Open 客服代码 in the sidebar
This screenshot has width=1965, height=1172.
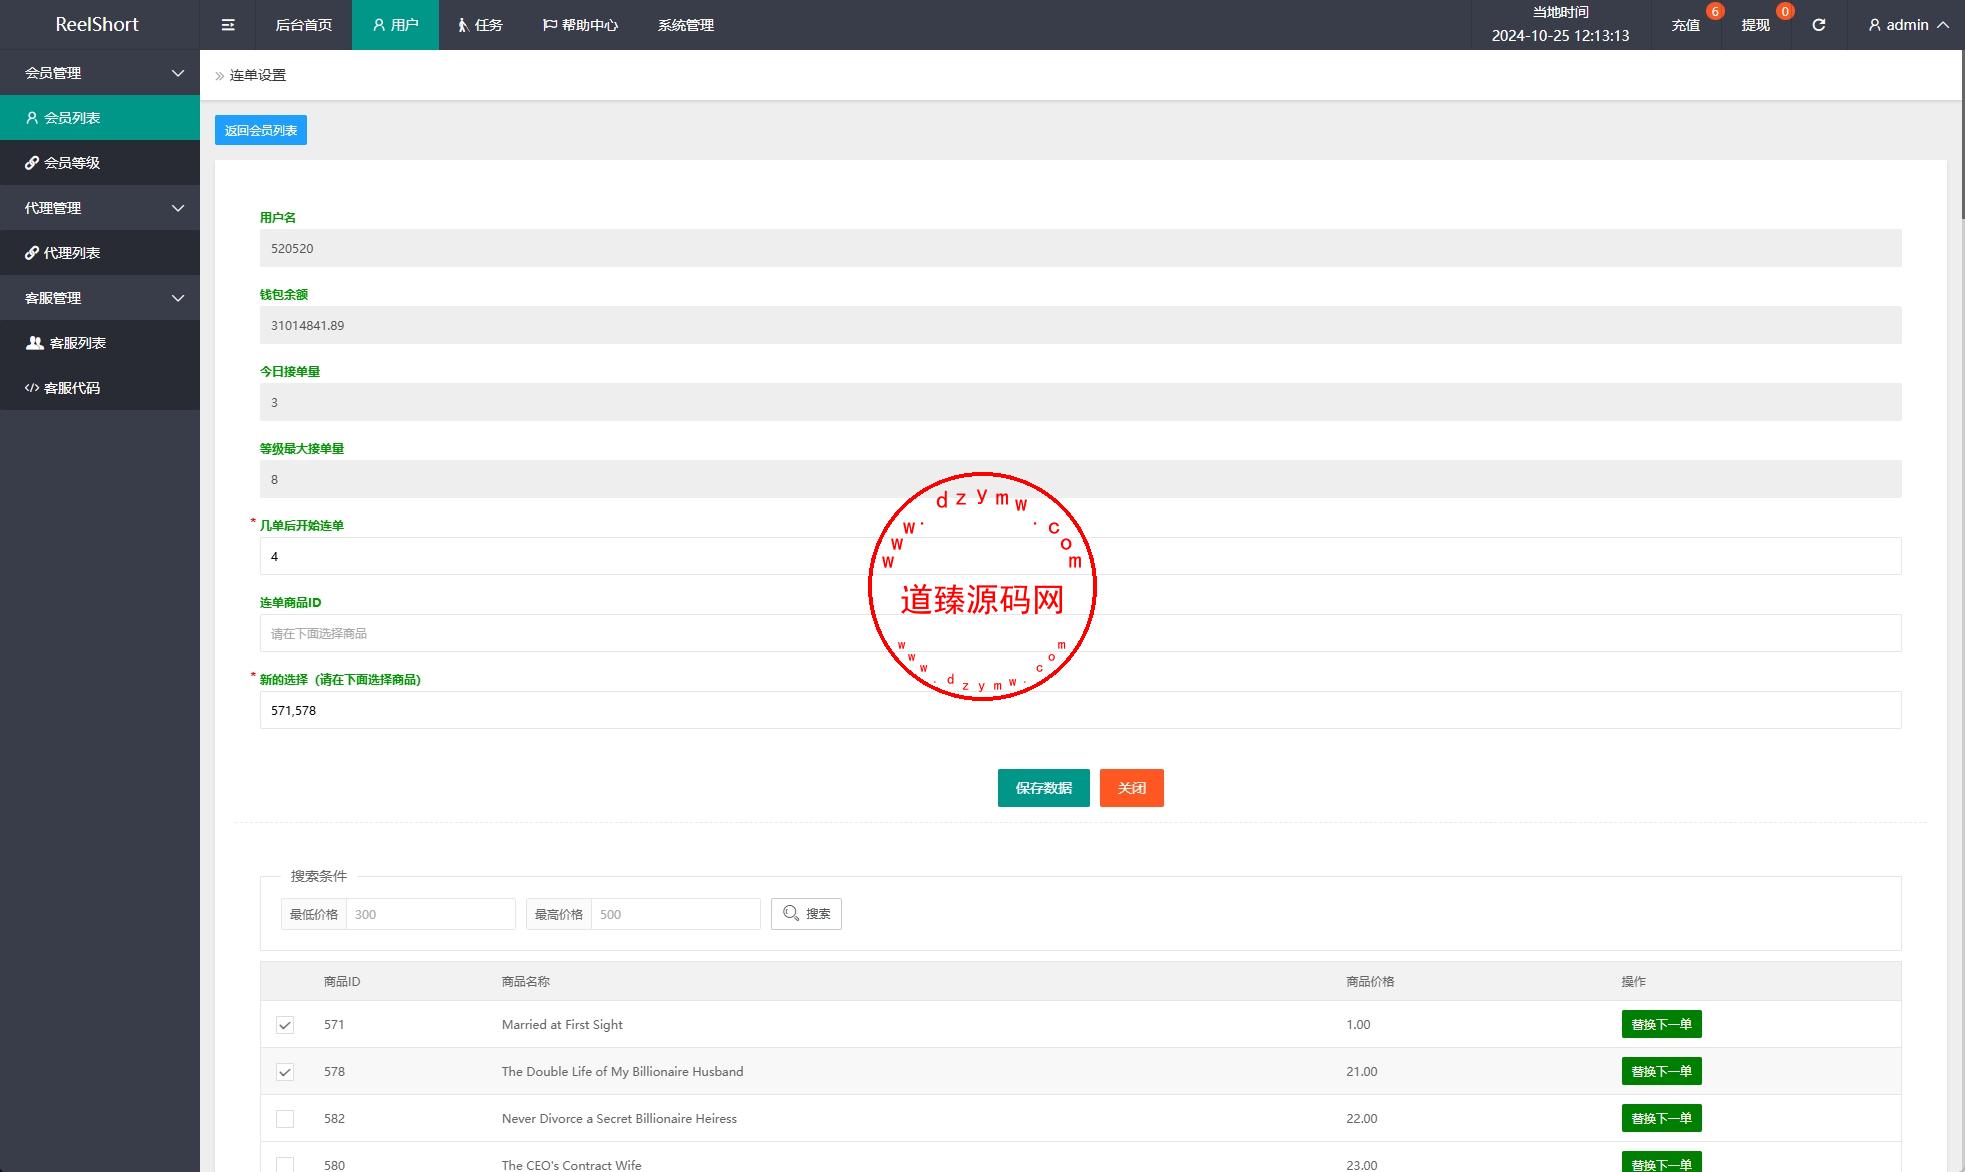[x=100, y=388]
